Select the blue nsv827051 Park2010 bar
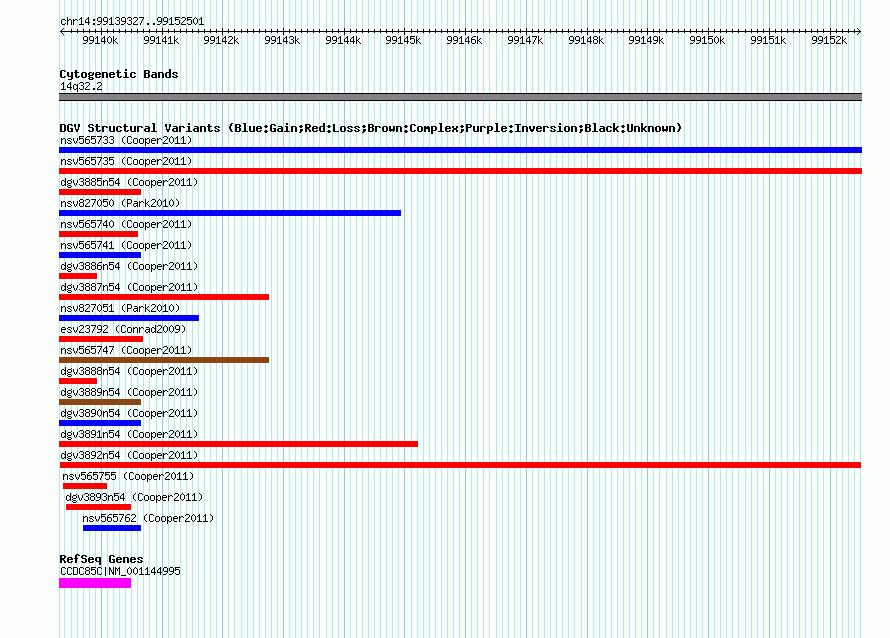The image size is (890, 638). (x=129, y=318)
